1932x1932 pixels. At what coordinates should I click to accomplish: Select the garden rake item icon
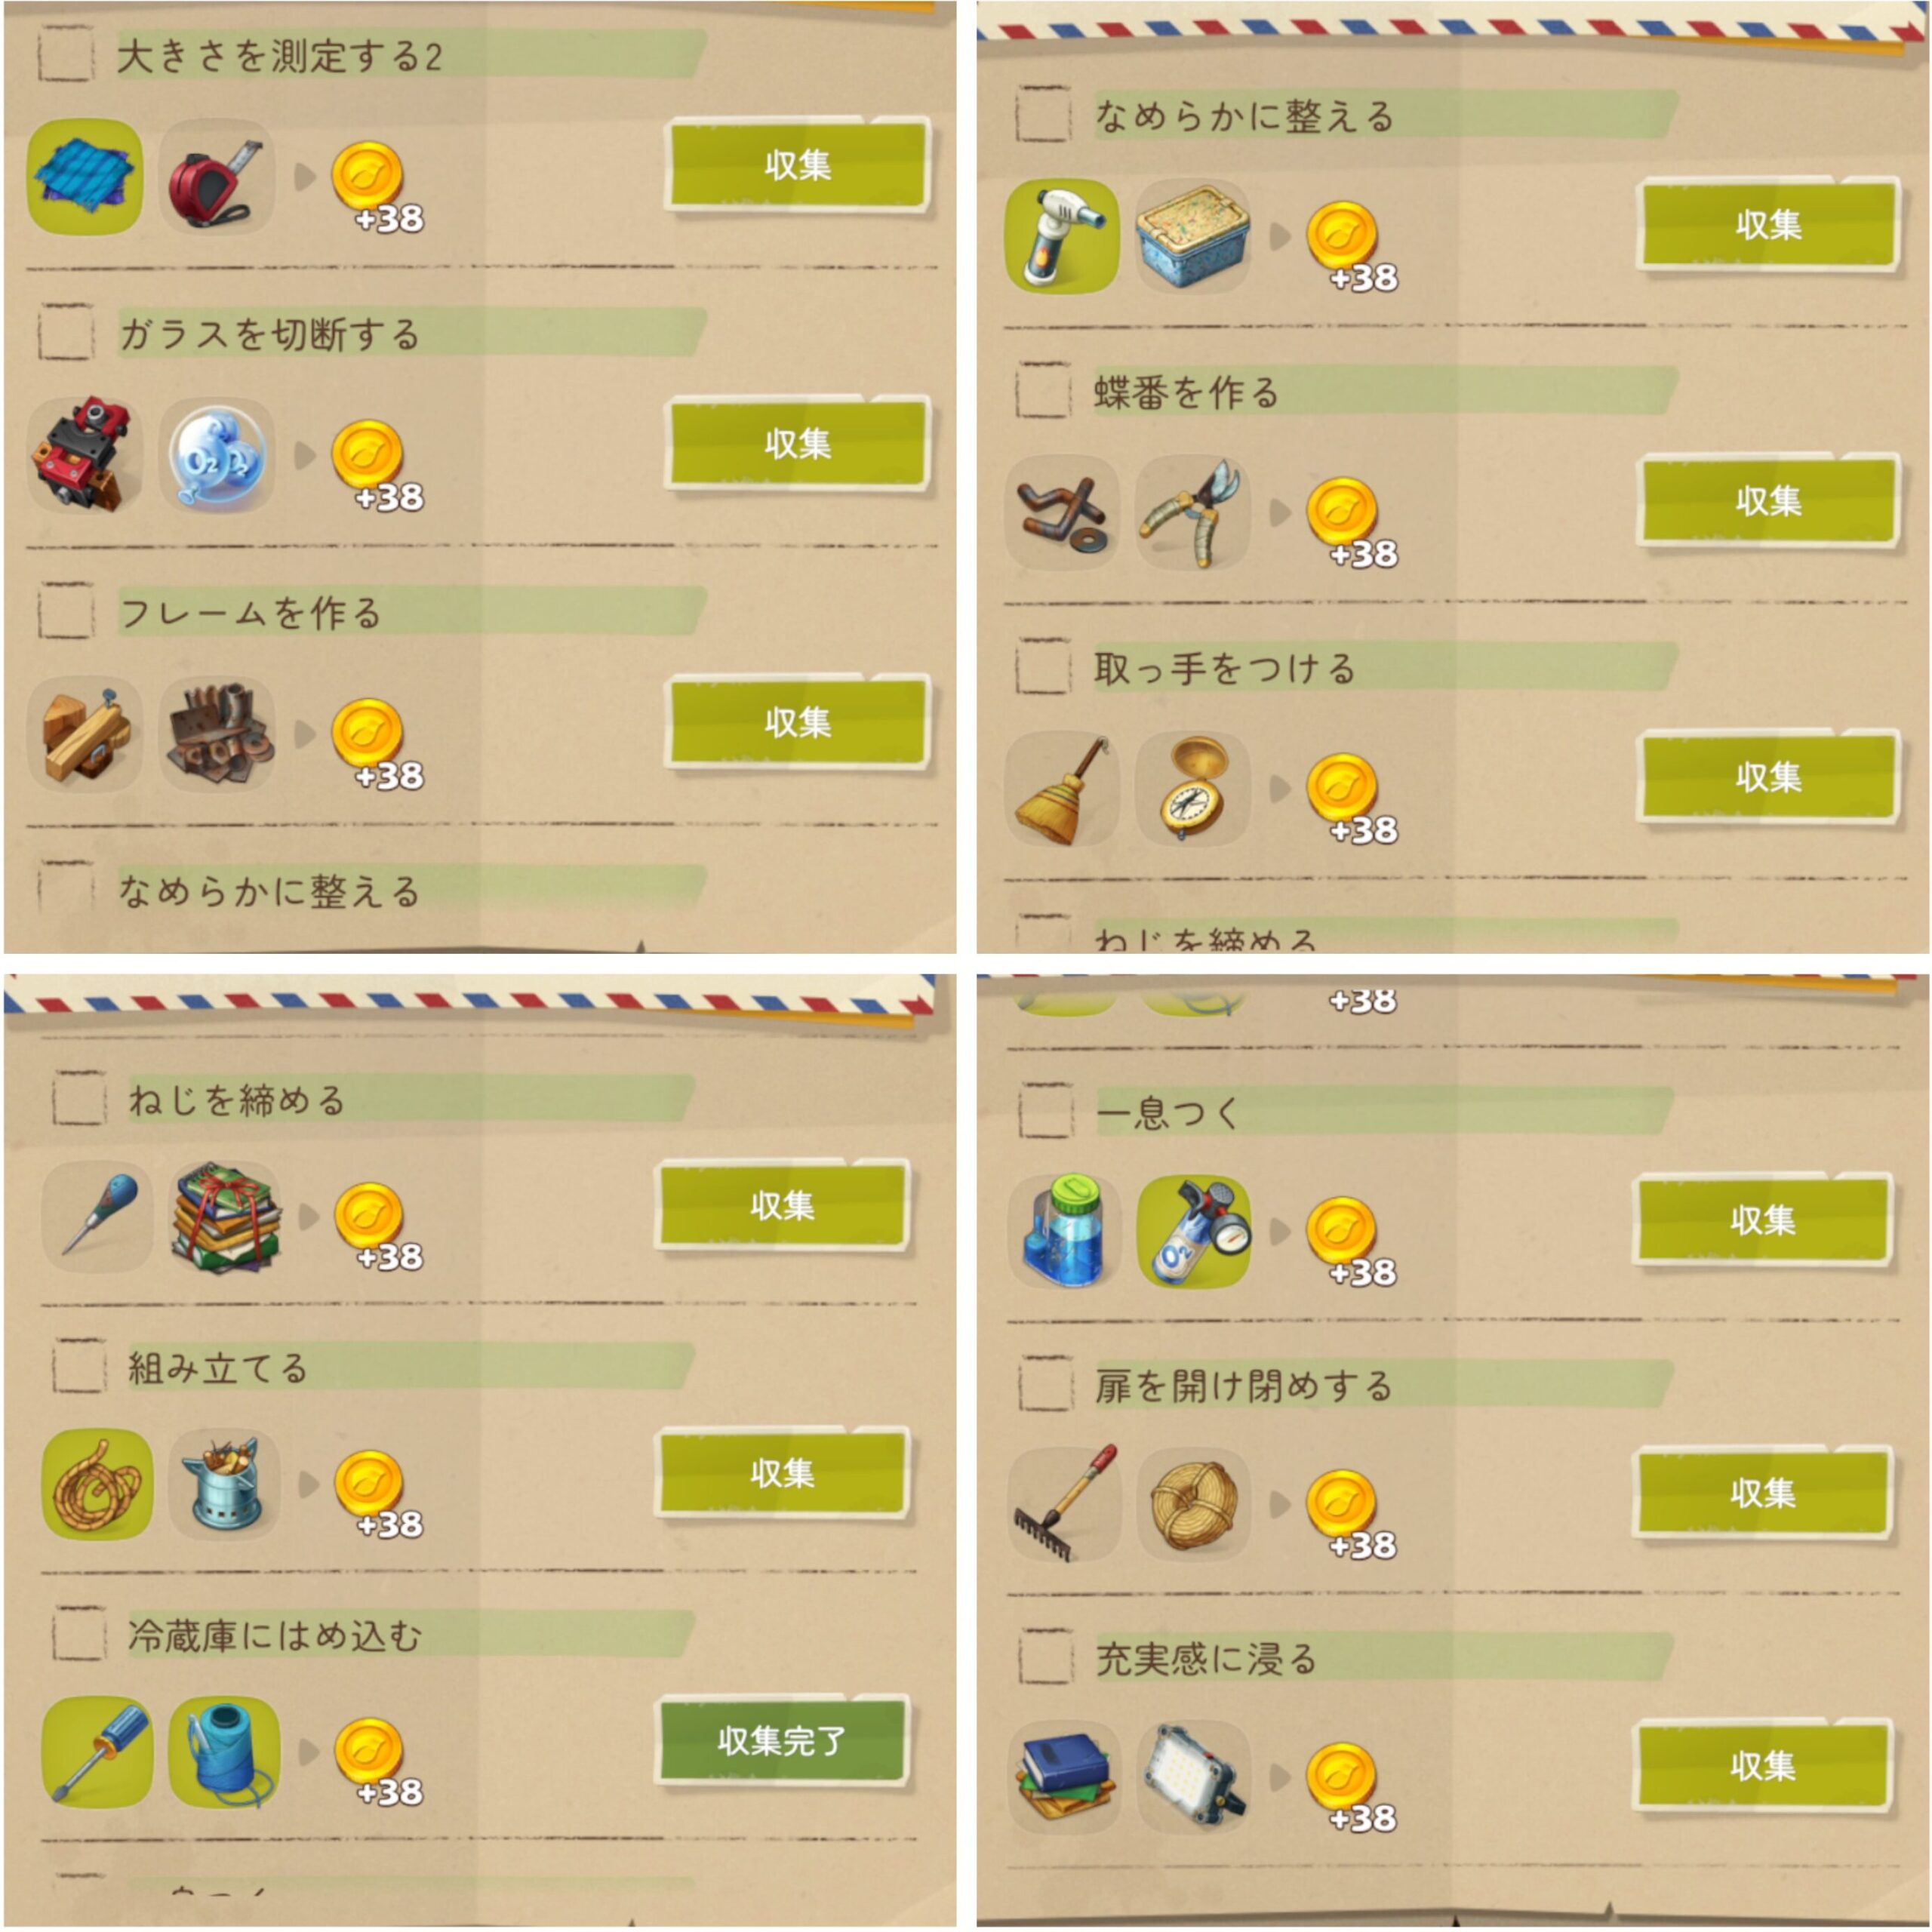click(x=1064, y=1503)
